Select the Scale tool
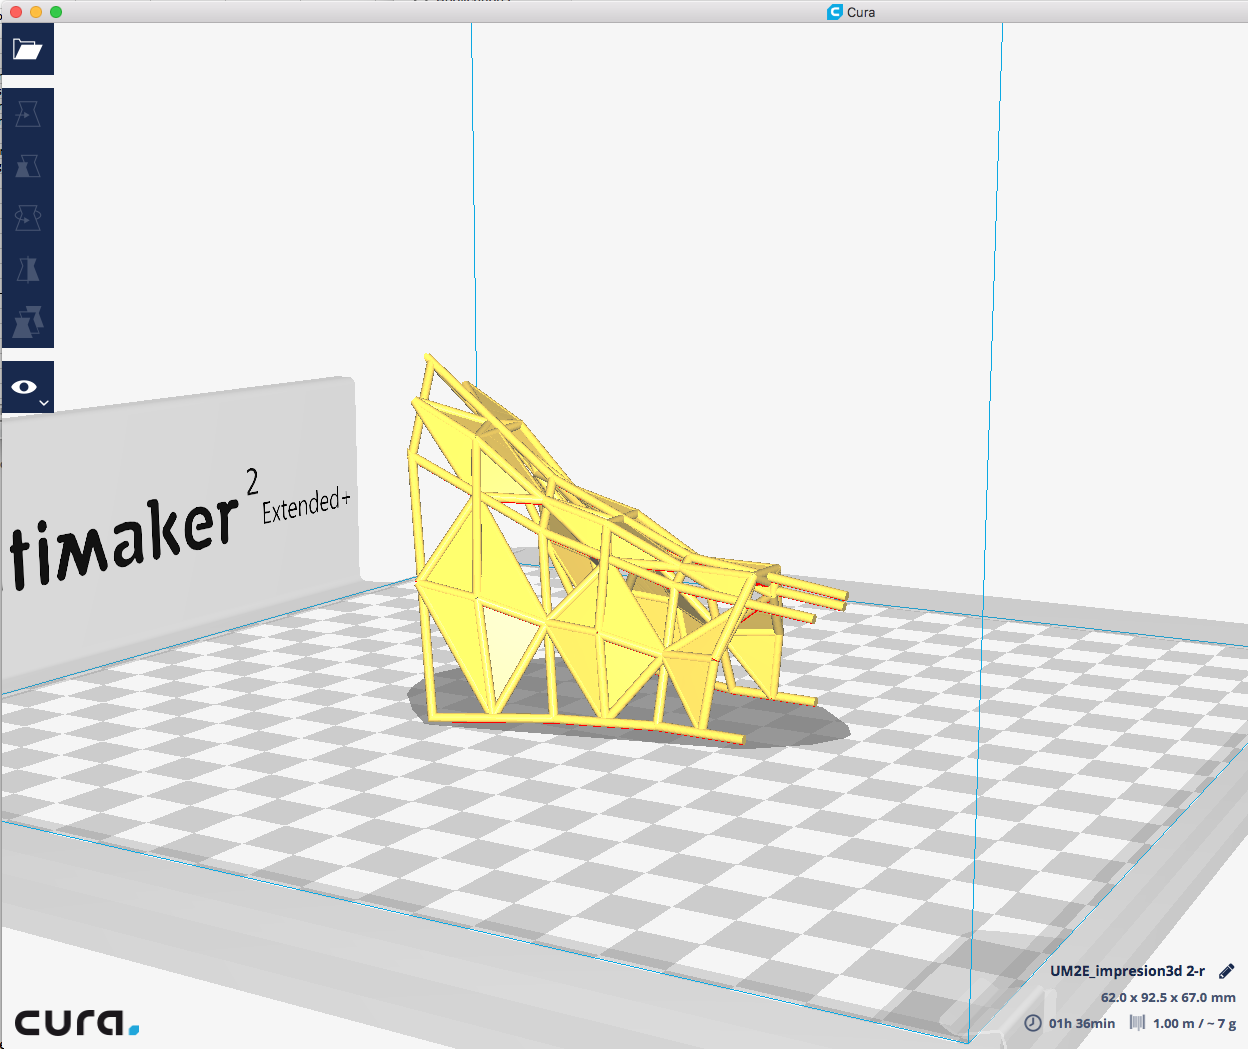The width and height of the screenshot is (1248, 1049). coord(27,165)
